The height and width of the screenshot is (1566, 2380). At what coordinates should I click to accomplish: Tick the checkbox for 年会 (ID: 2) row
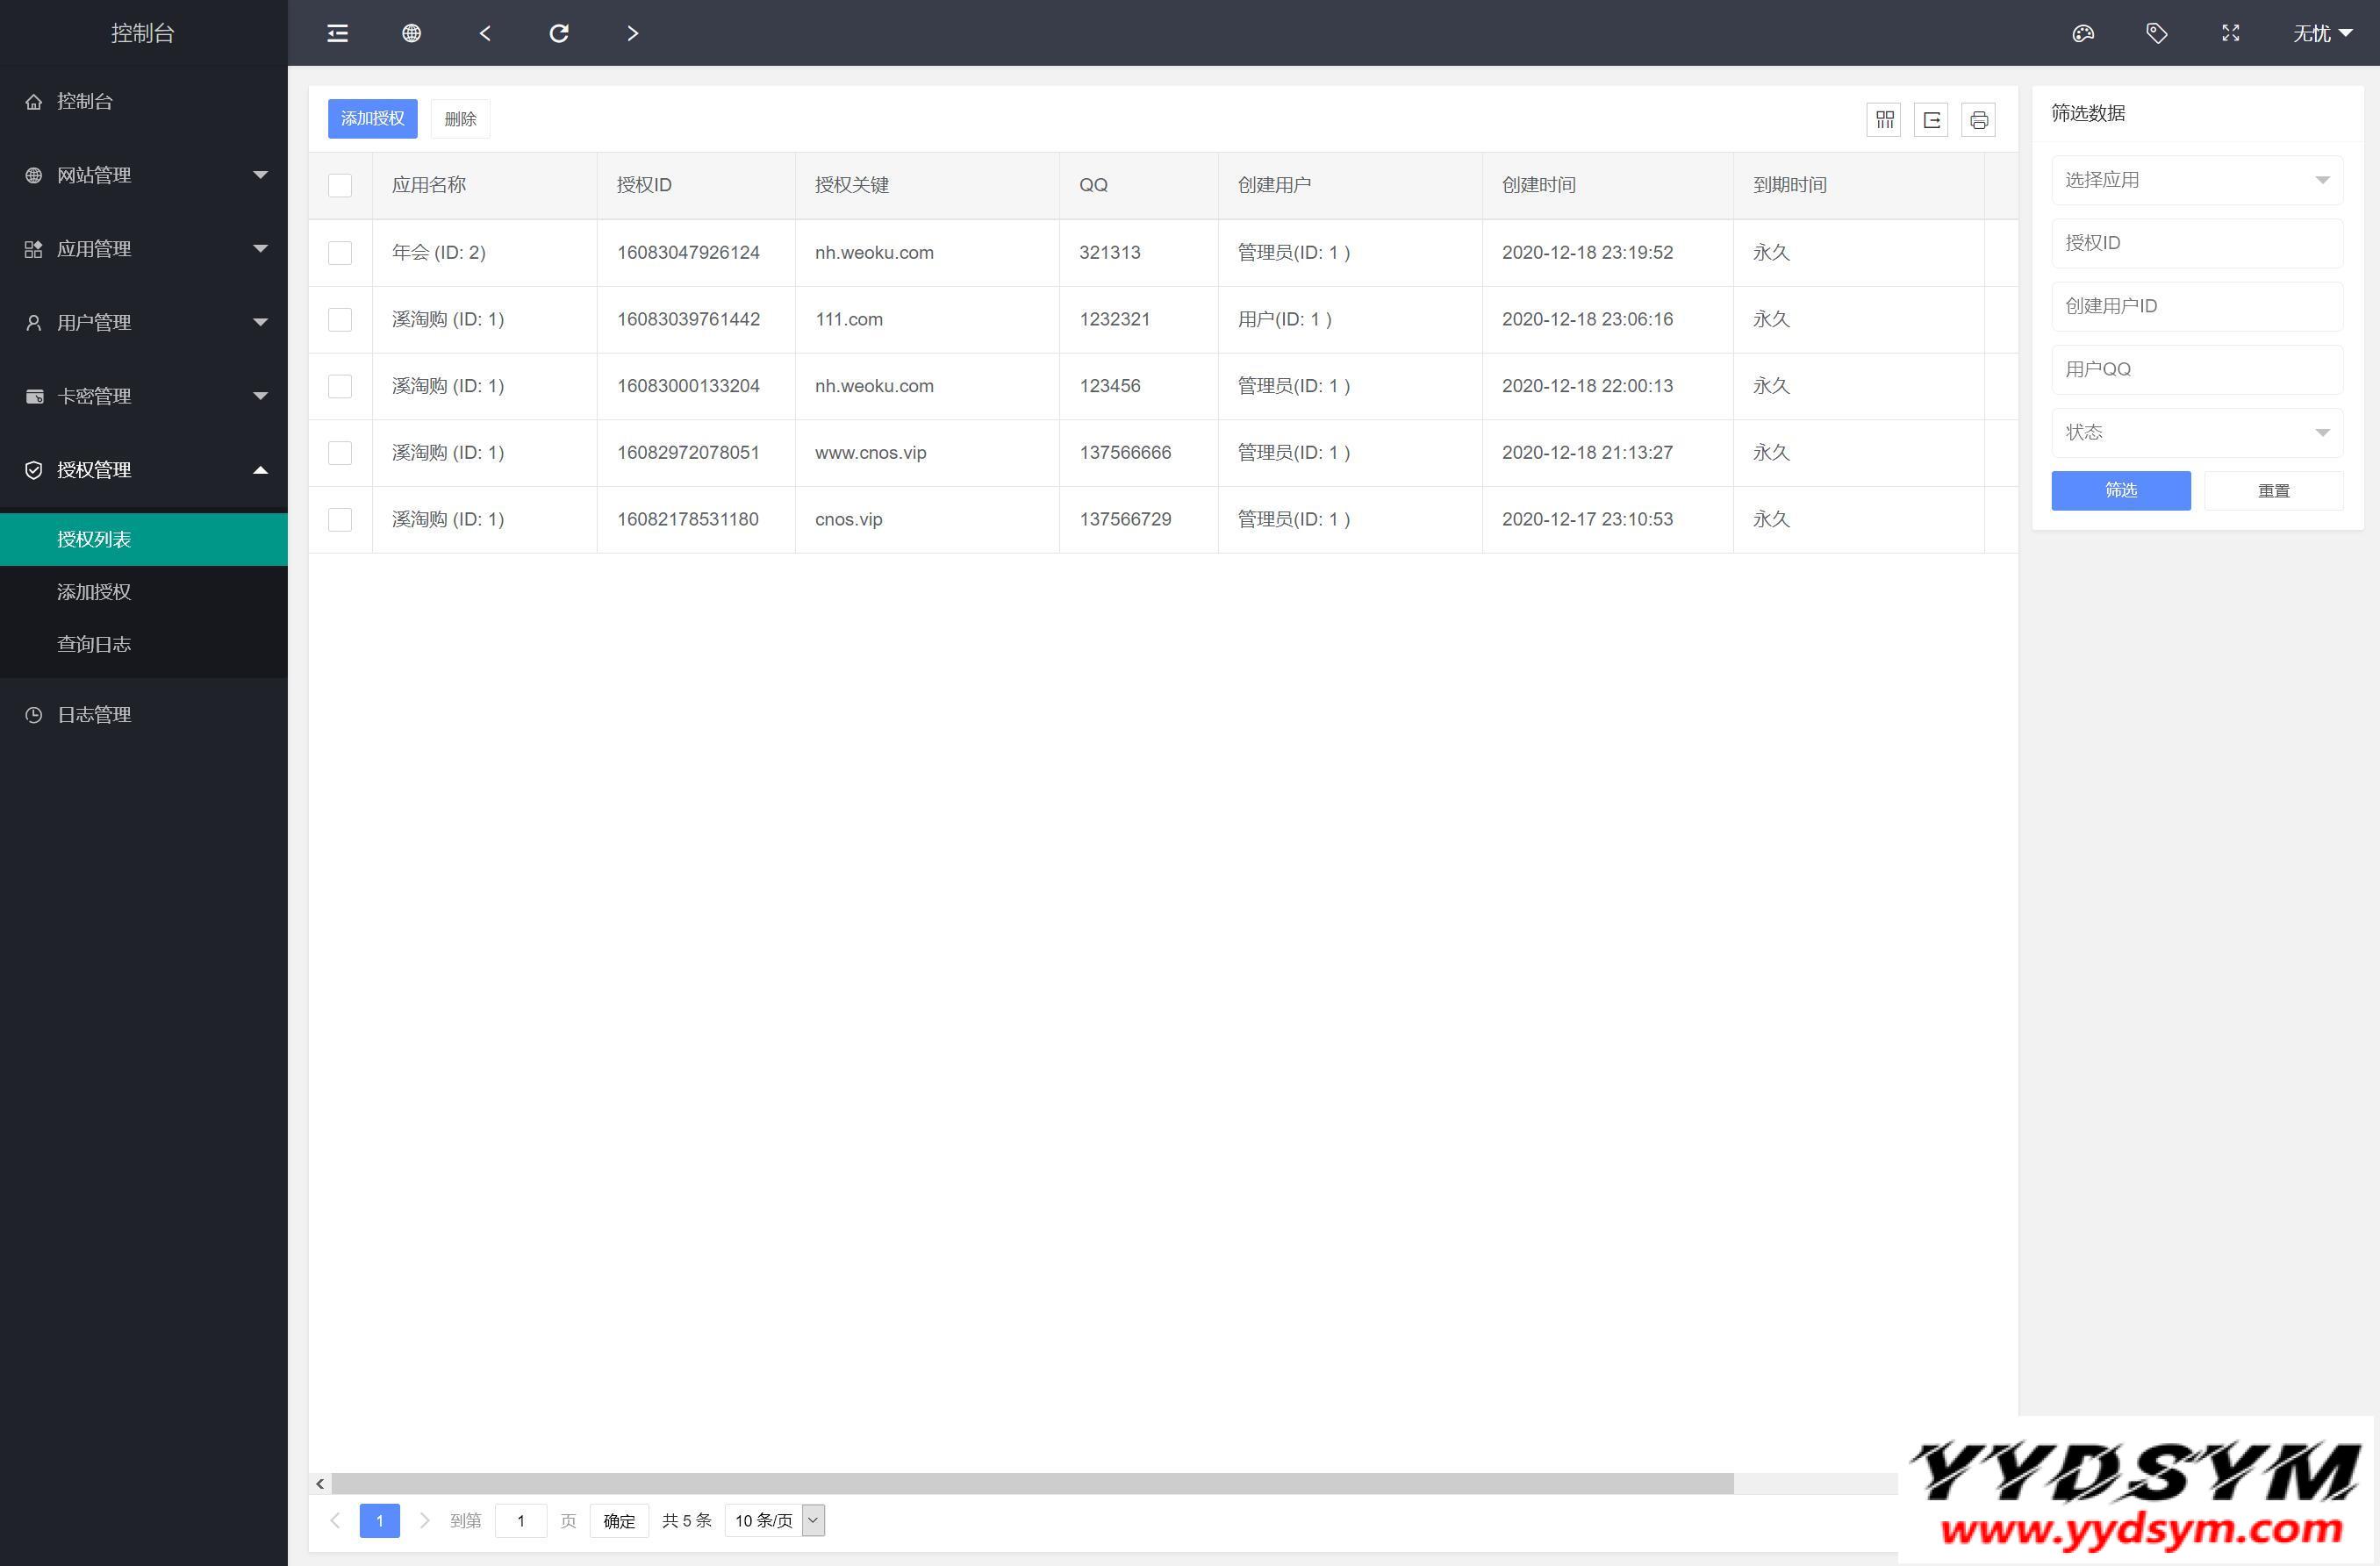[340, 252]
